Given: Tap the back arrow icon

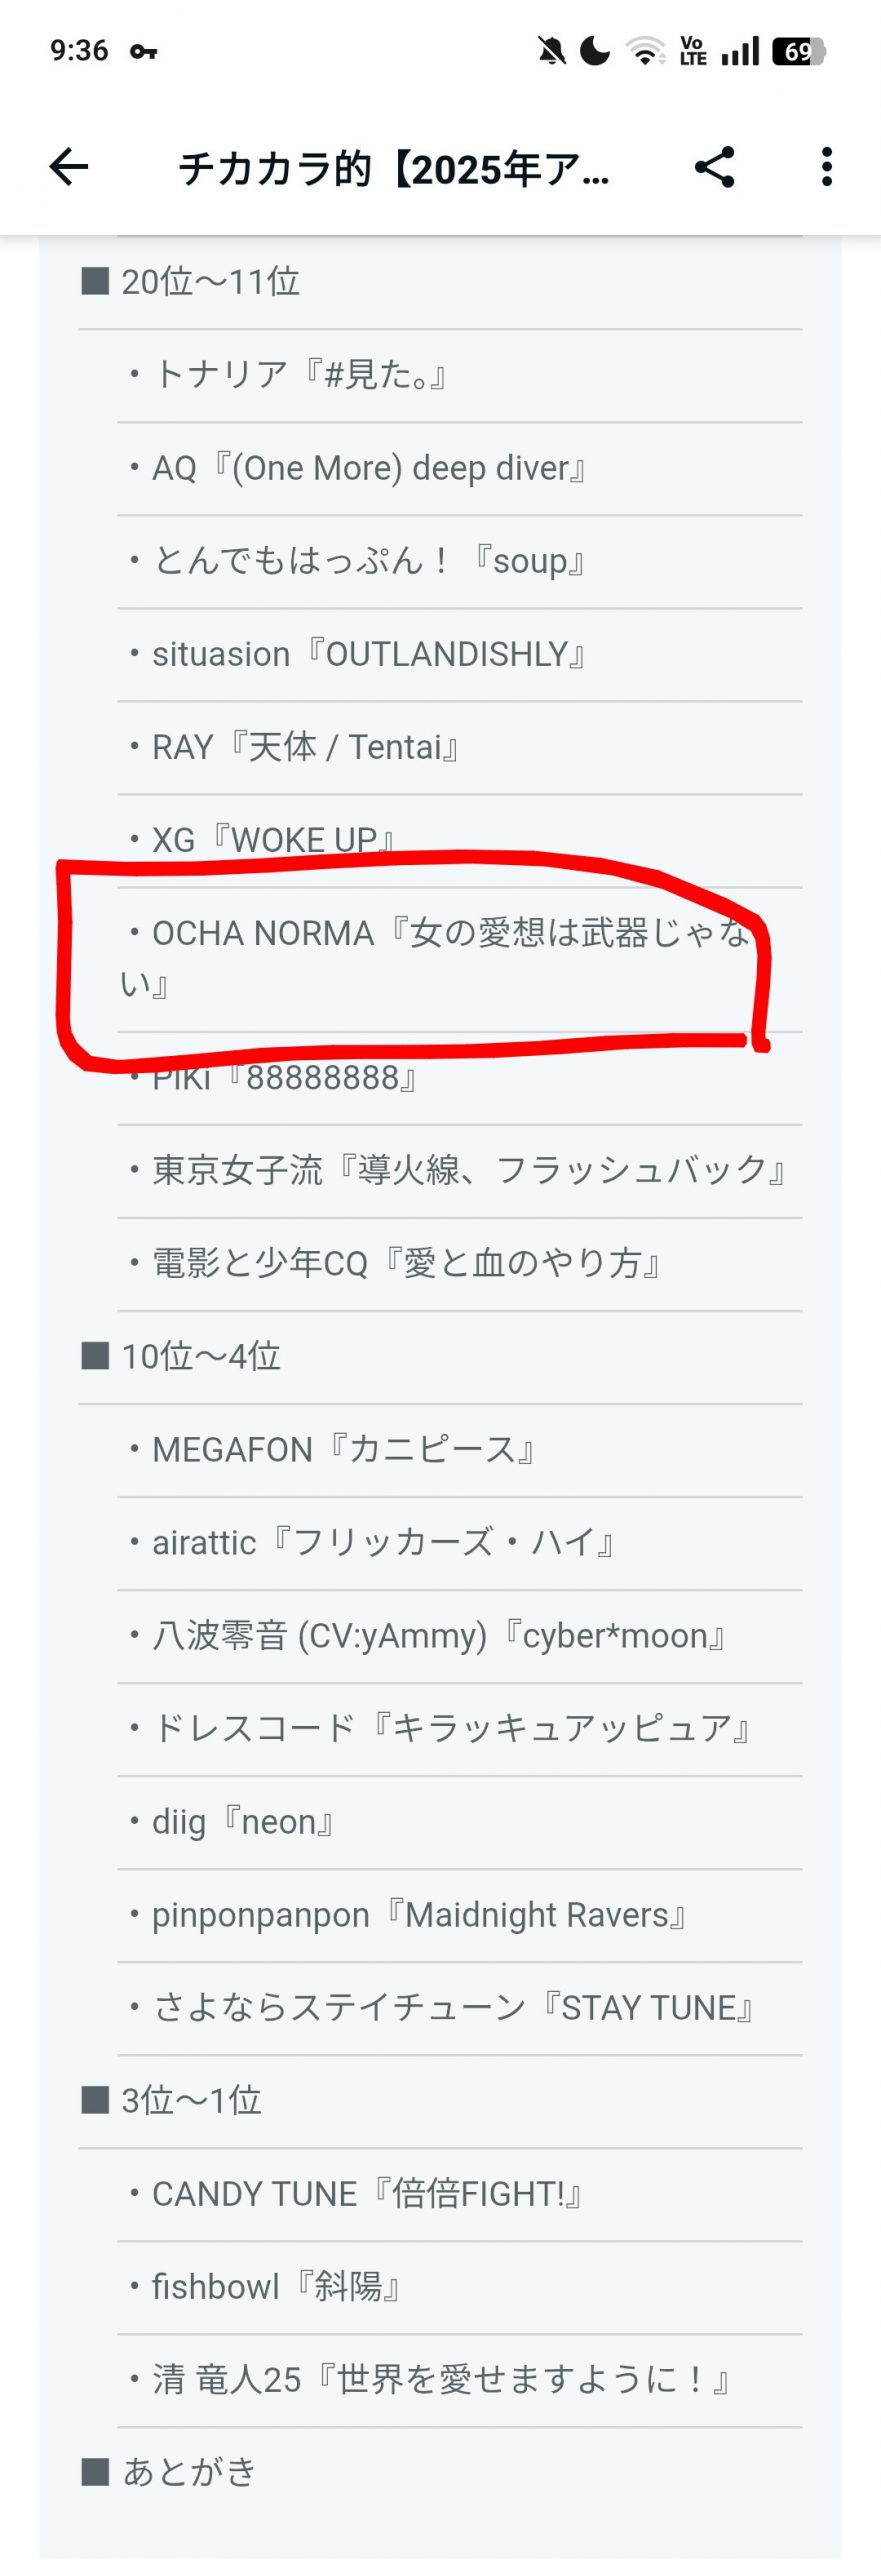Looking at the screenshot, I should [x=69, y=167].
